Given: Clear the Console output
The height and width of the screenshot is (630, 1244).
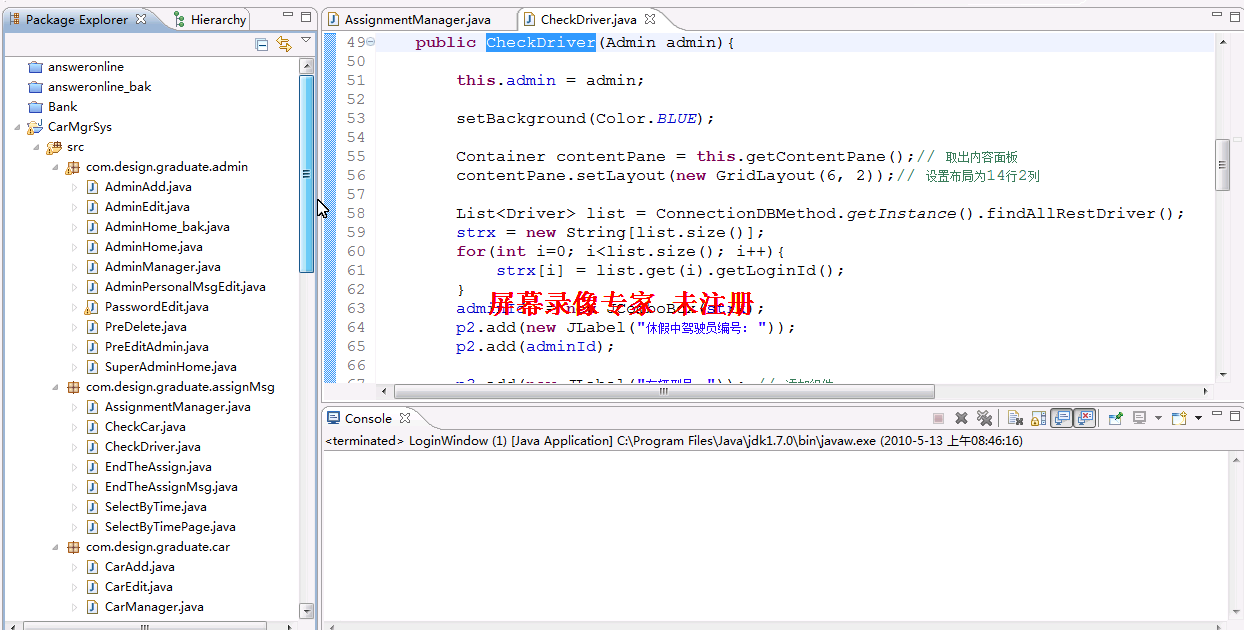Looking at the screenshot, I should (1015, 418).
